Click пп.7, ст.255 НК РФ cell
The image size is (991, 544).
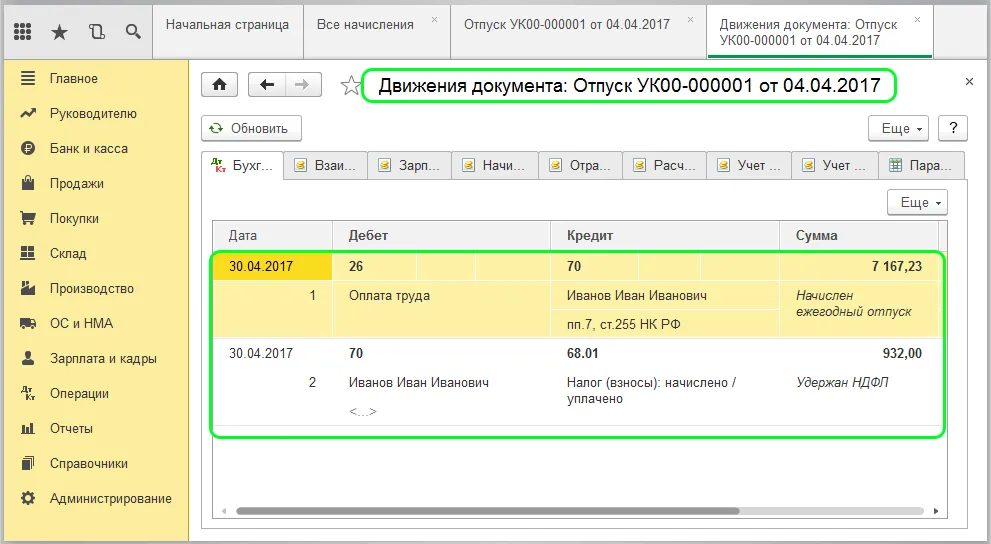[x=665, y=325]
